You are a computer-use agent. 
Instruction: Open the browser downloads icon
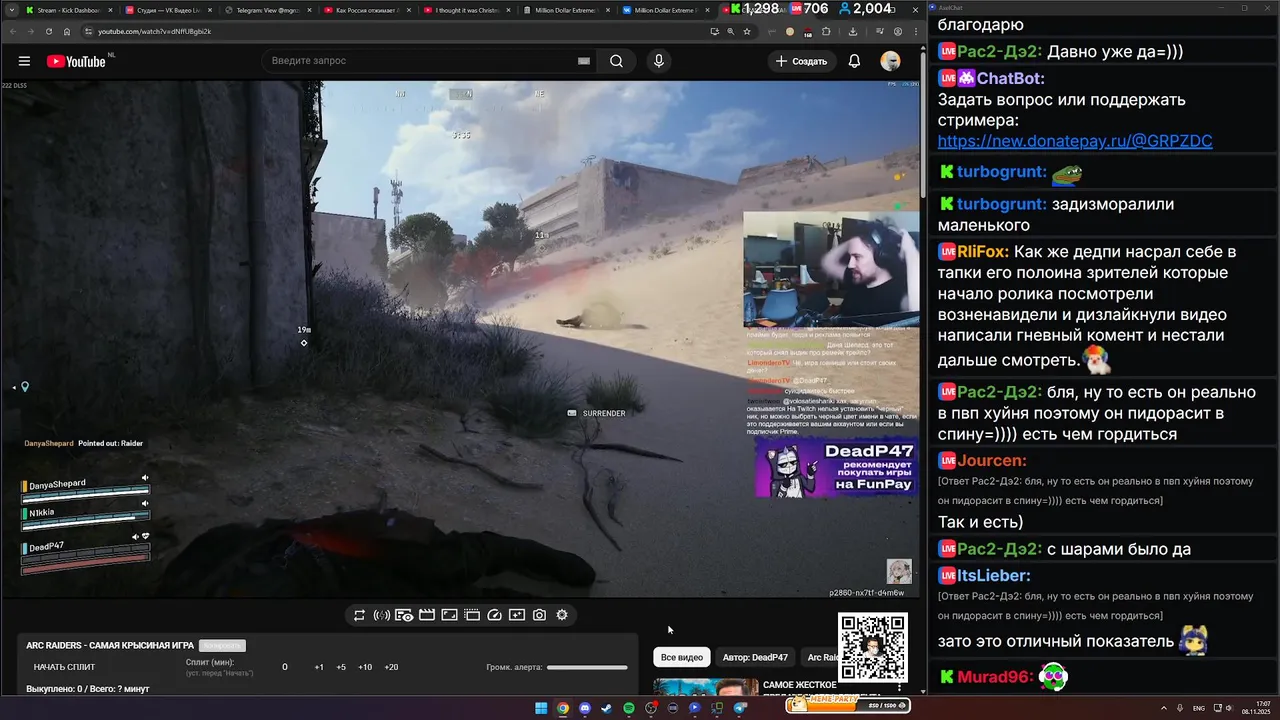click(x=852, y=31)
